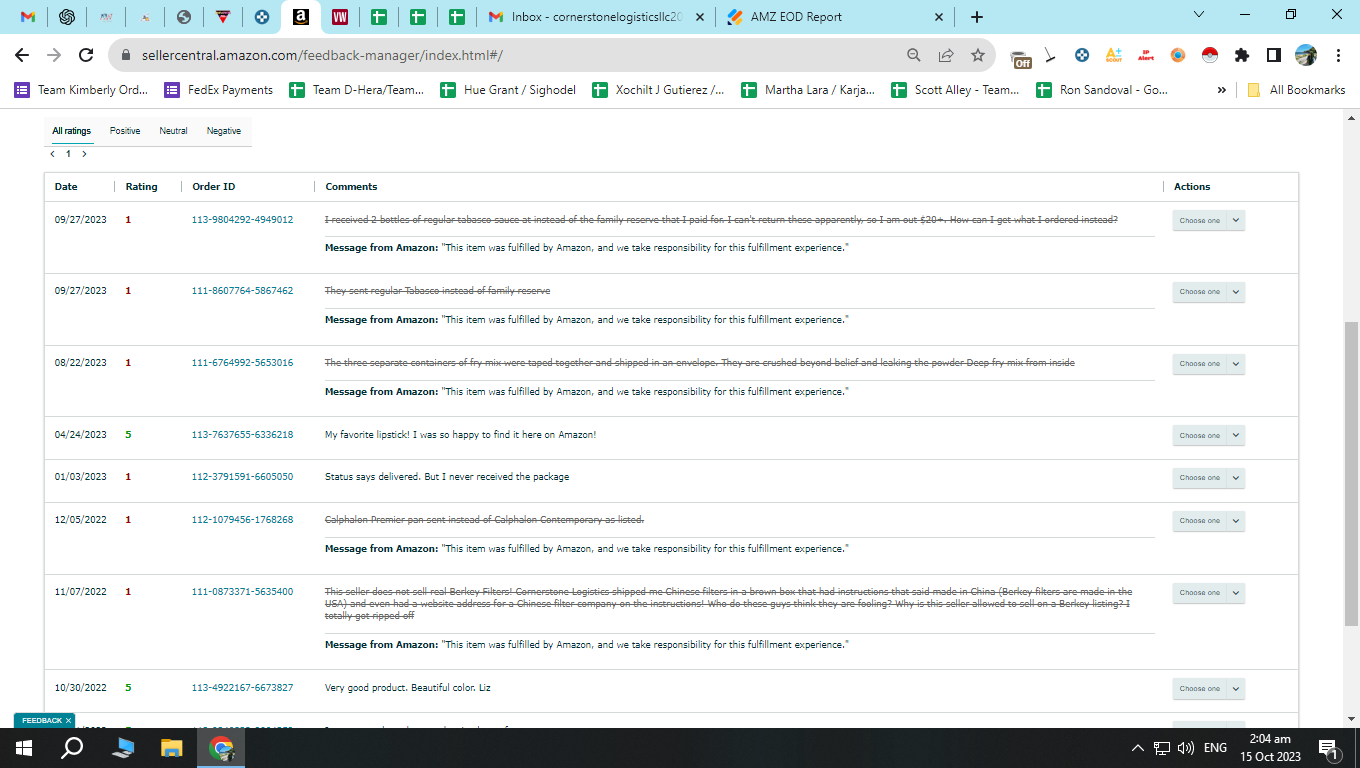
Task: Open the Windows Start menu
Action: click(23, 748)
